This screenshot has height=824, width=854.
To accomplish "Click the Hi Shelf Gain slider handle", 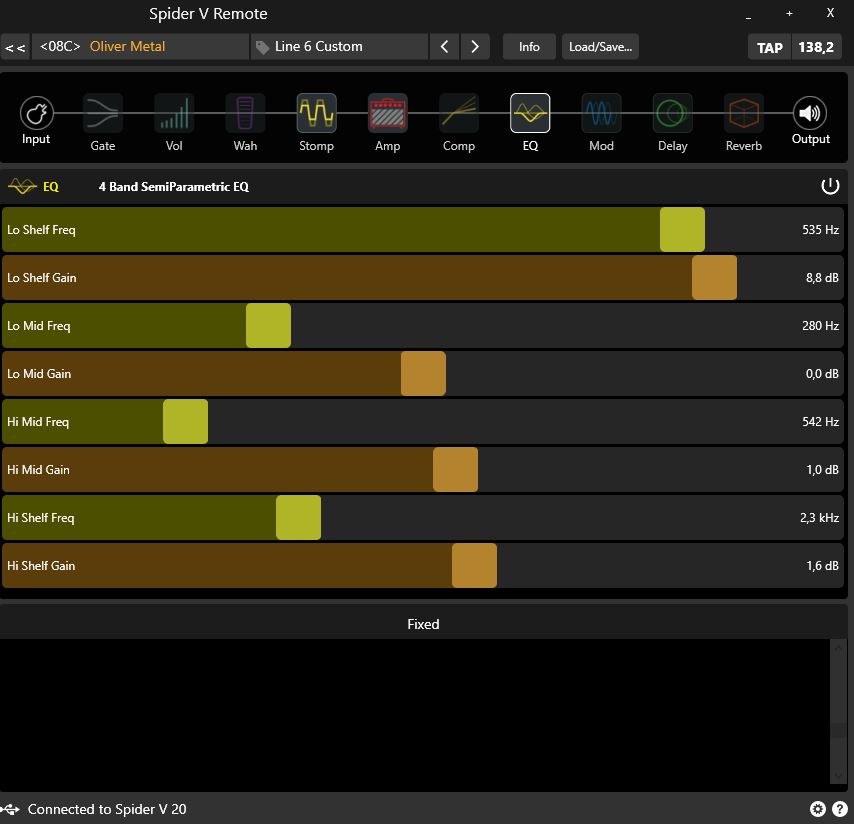I will 474,565.
